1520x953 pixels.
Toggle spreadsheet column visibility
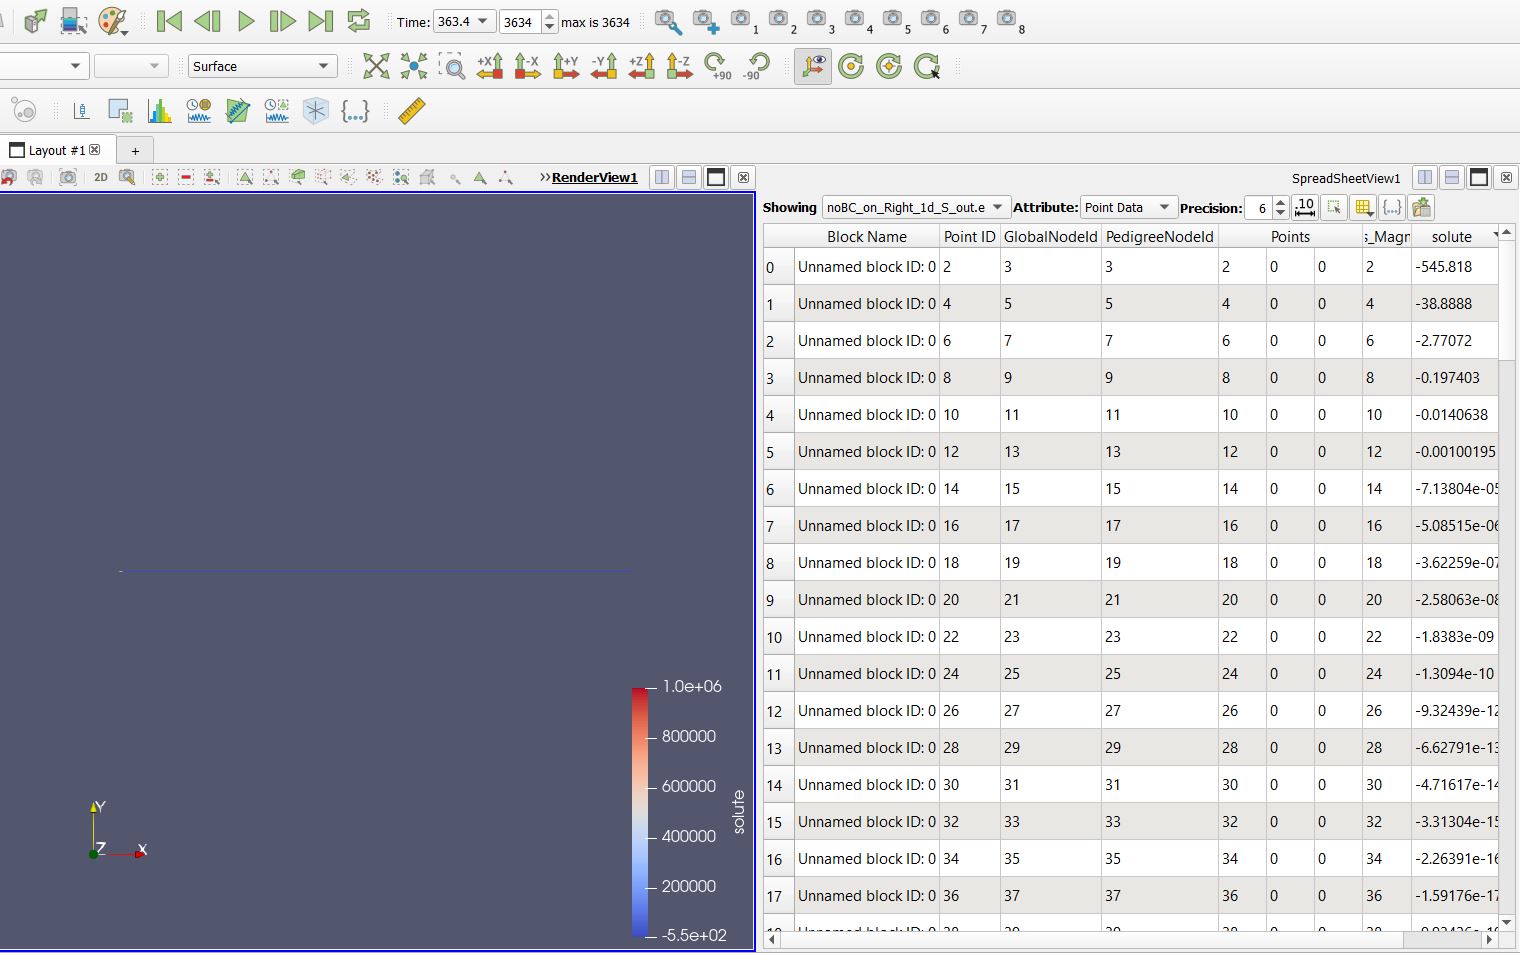click(1363, 207)
